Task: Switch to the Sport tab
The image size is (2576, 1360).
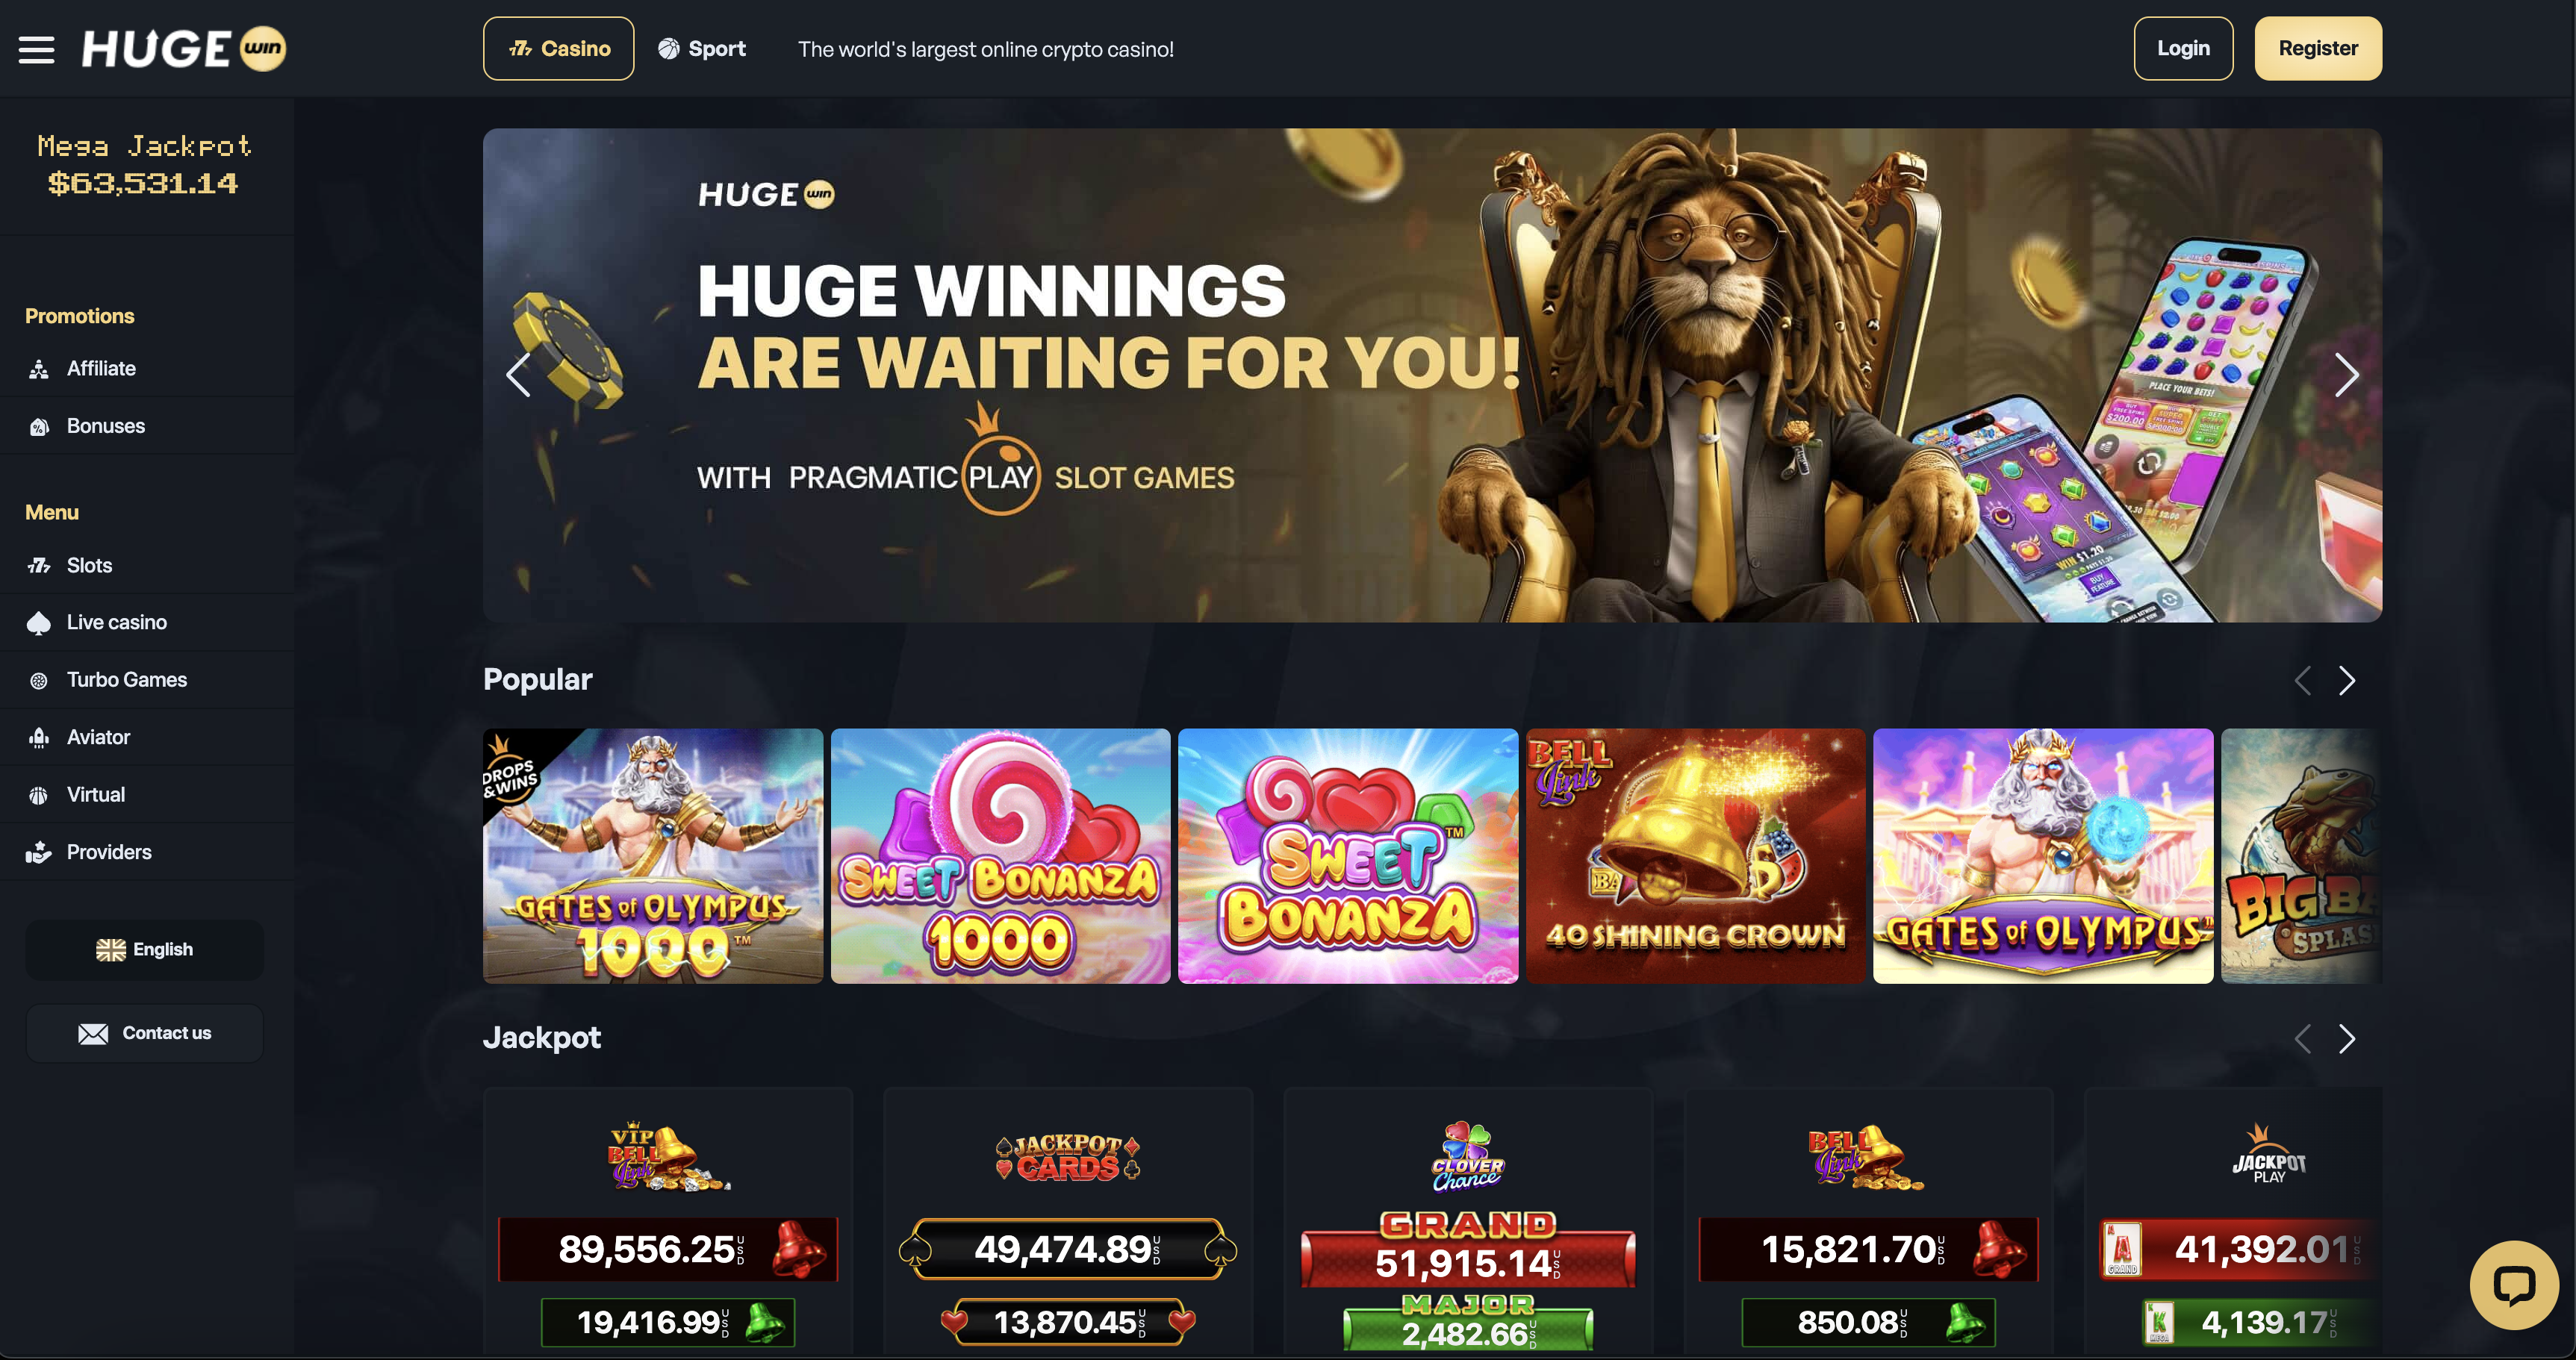Action: [702, 49]
